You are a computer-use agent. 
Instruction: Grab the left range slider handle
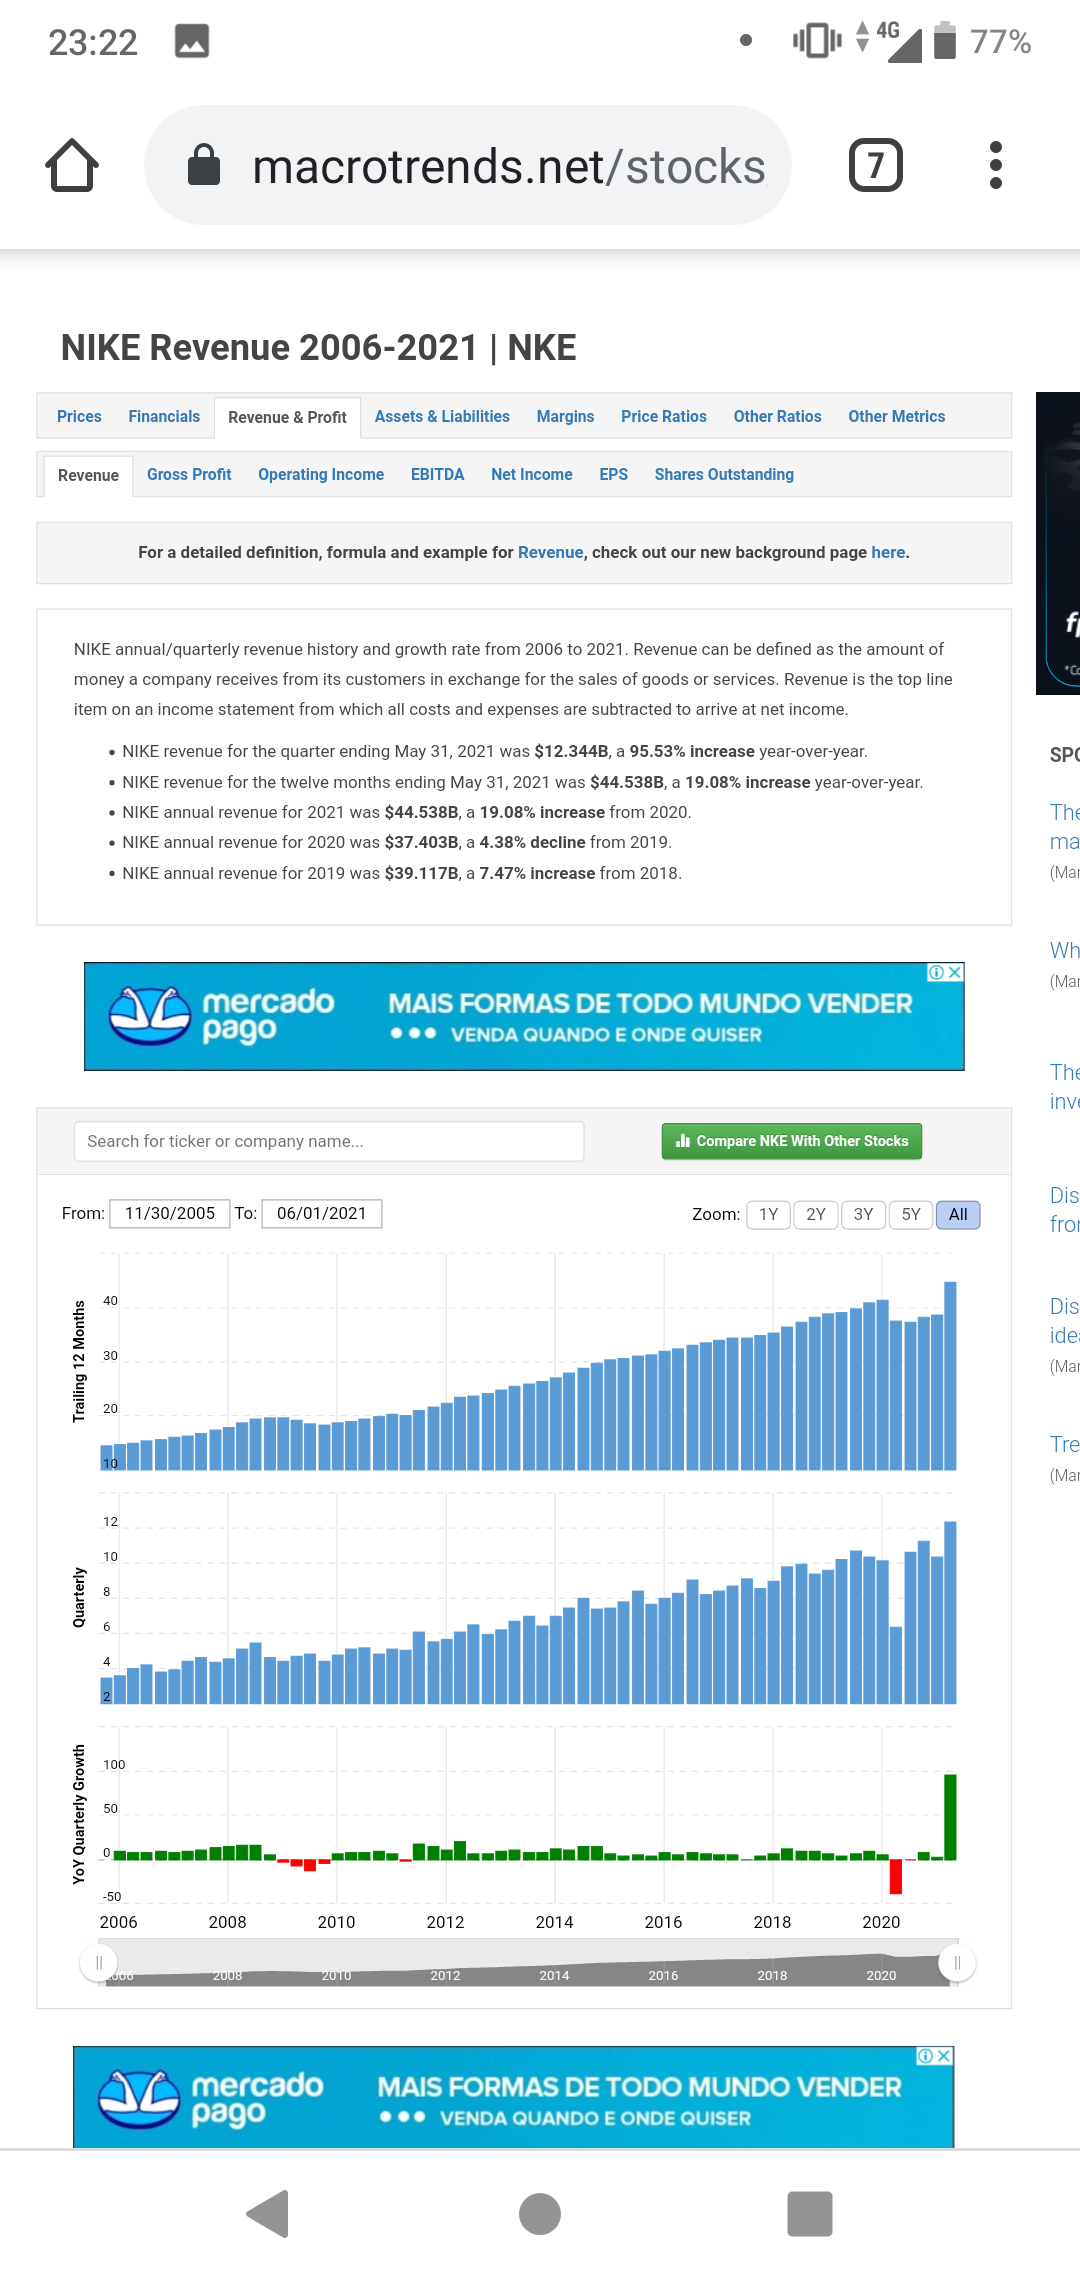(99, 1963)
